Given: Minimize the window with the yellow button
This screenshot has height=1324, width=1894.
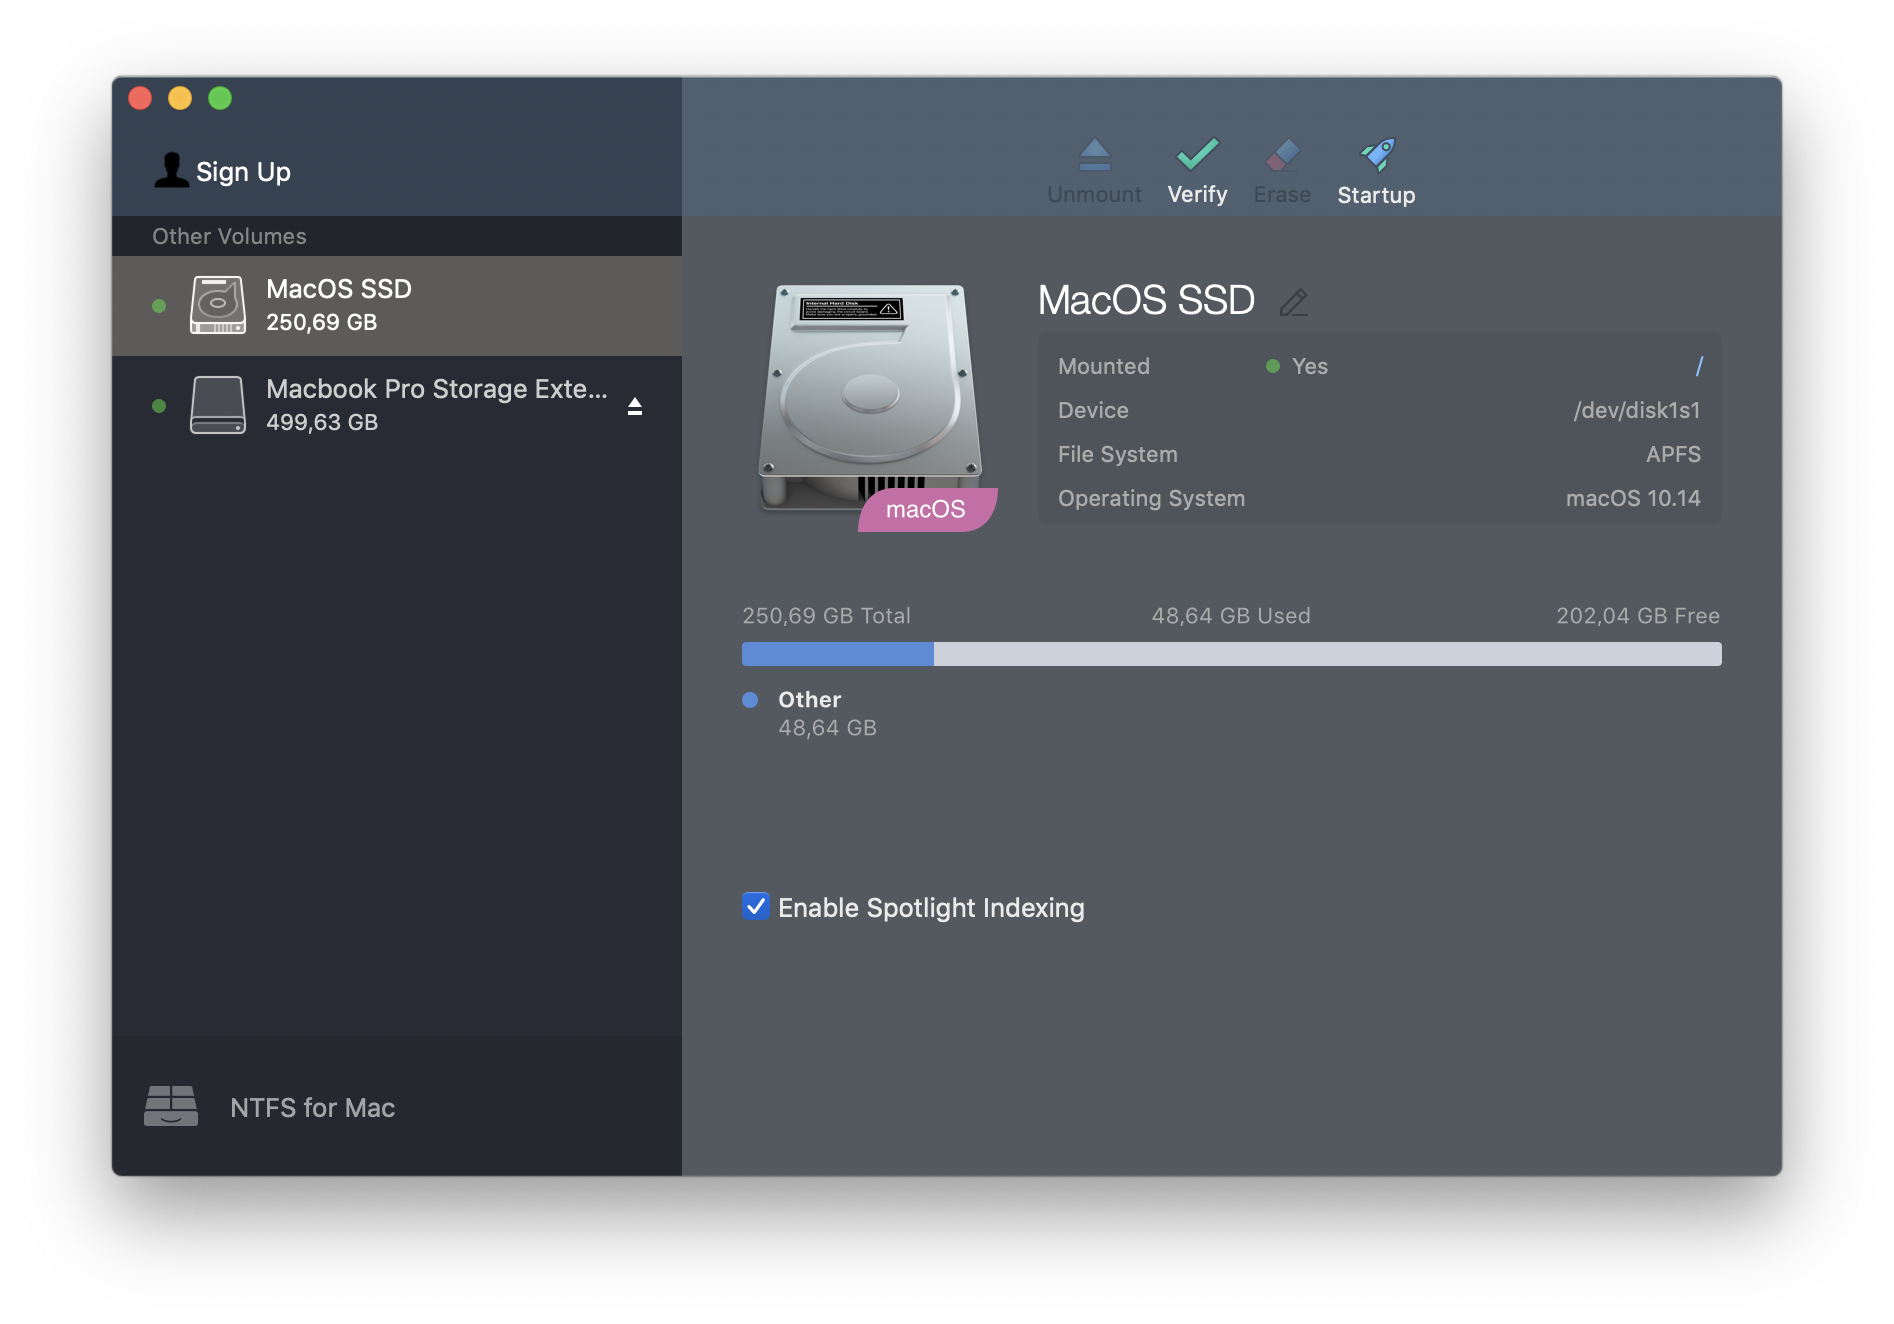Looking at the screenshot, I should (x=180, y=98).
